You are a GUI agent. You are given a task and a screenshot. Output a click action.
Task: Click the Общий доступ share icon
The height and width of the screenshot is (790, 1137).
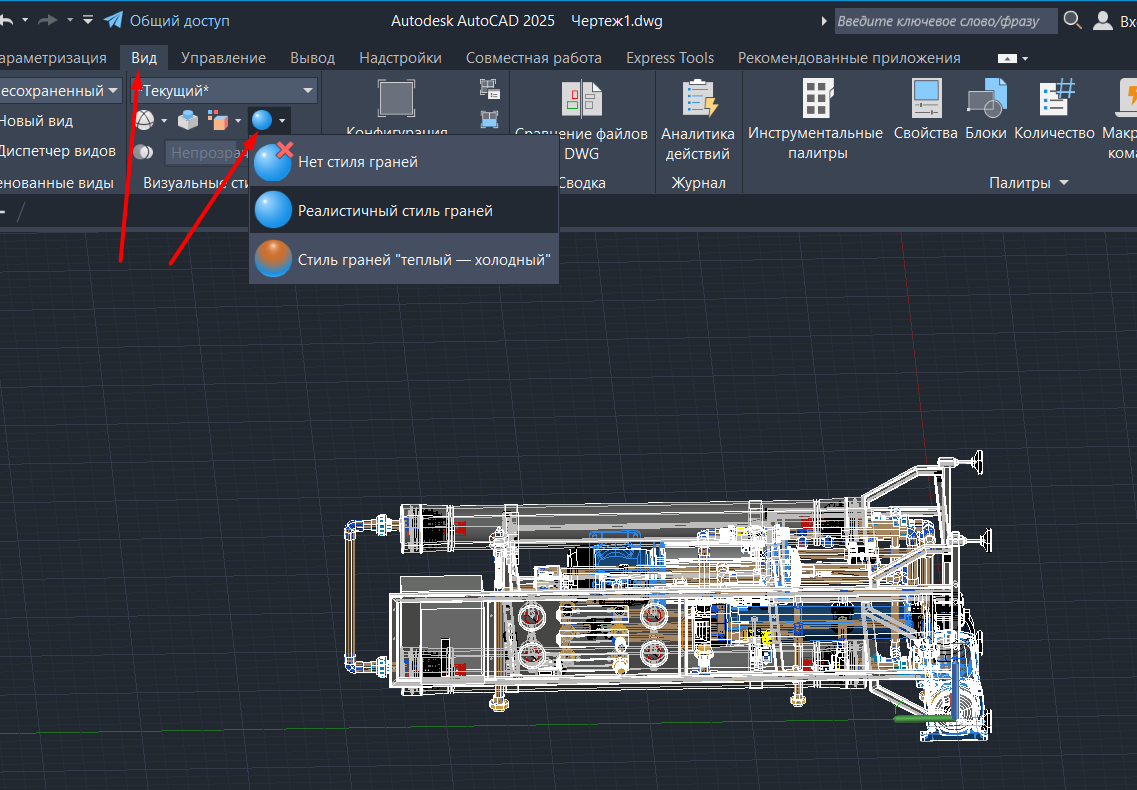tap(114, 20)
